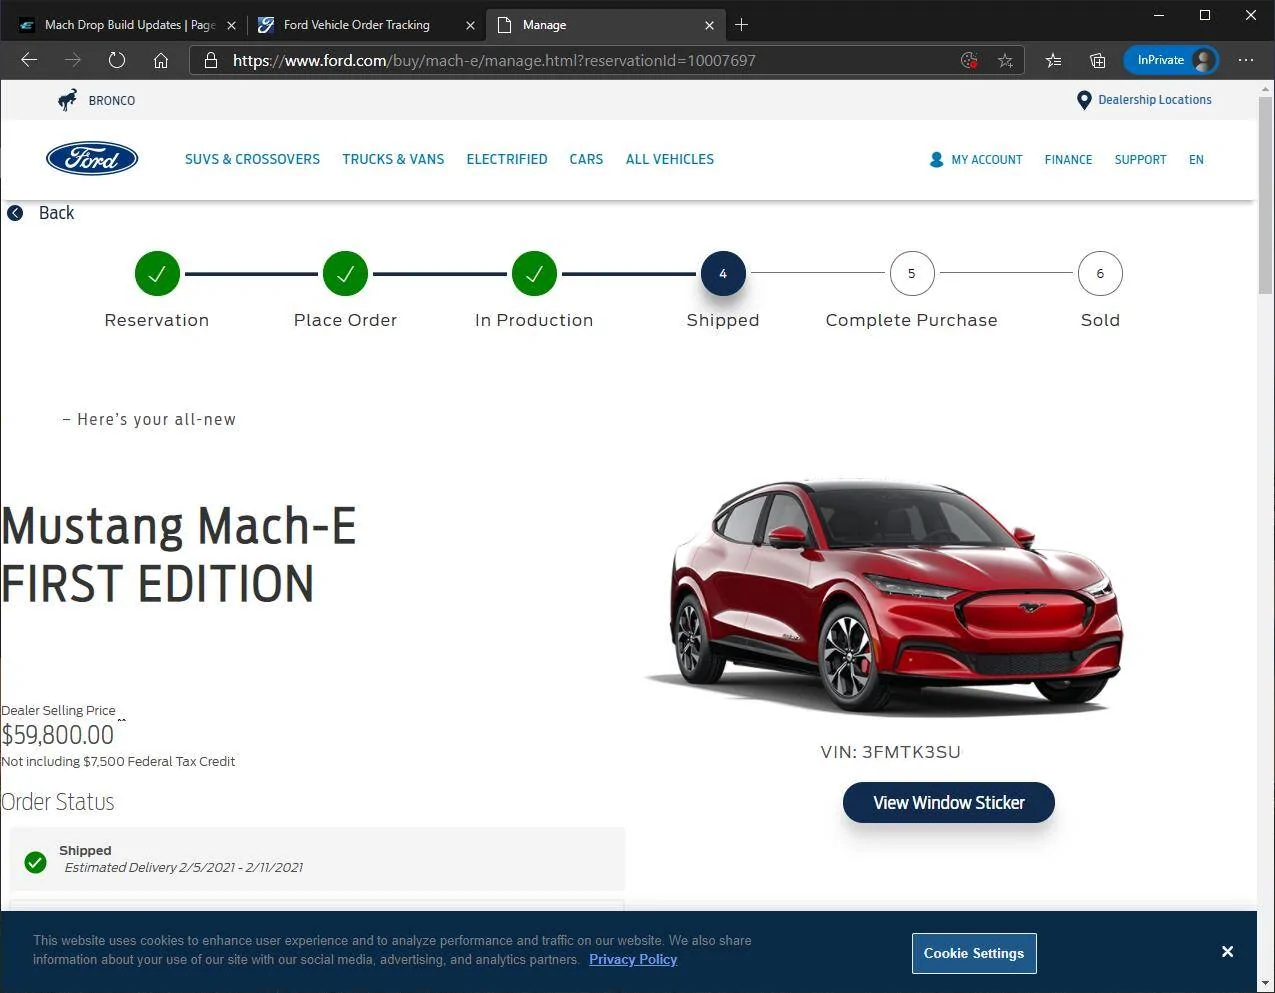Open browser Settings and more menu
1275x993 pixels.
click(1245, 60)
